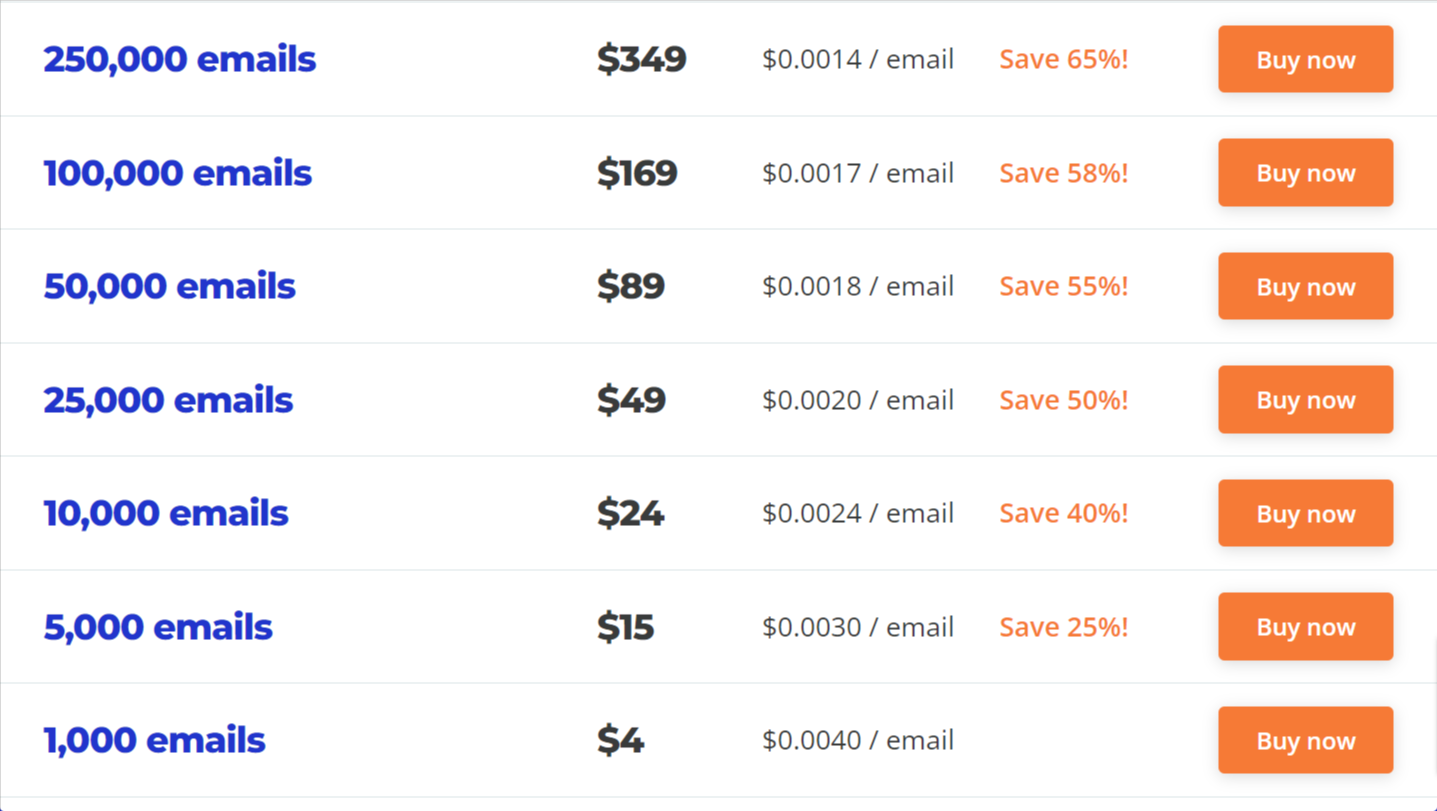1437x811 pixels.
Task: Click the 1,000 emails title
Action: tap(154, 740)
